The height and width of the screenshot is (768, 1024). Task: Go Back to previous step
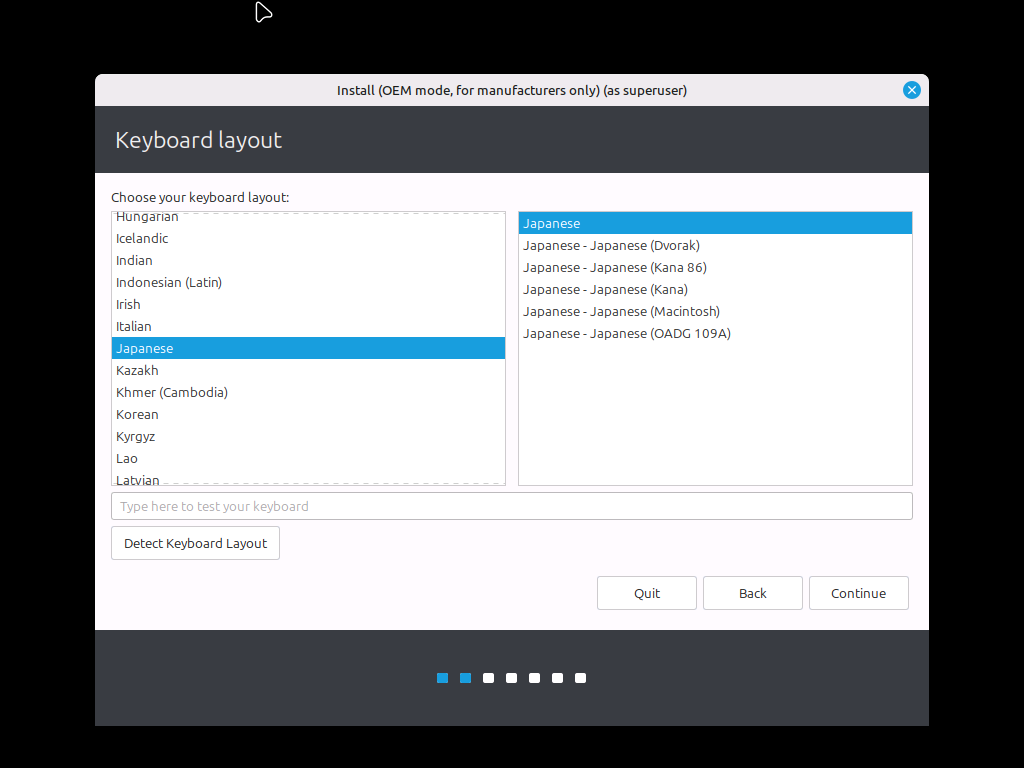point(752,593)
